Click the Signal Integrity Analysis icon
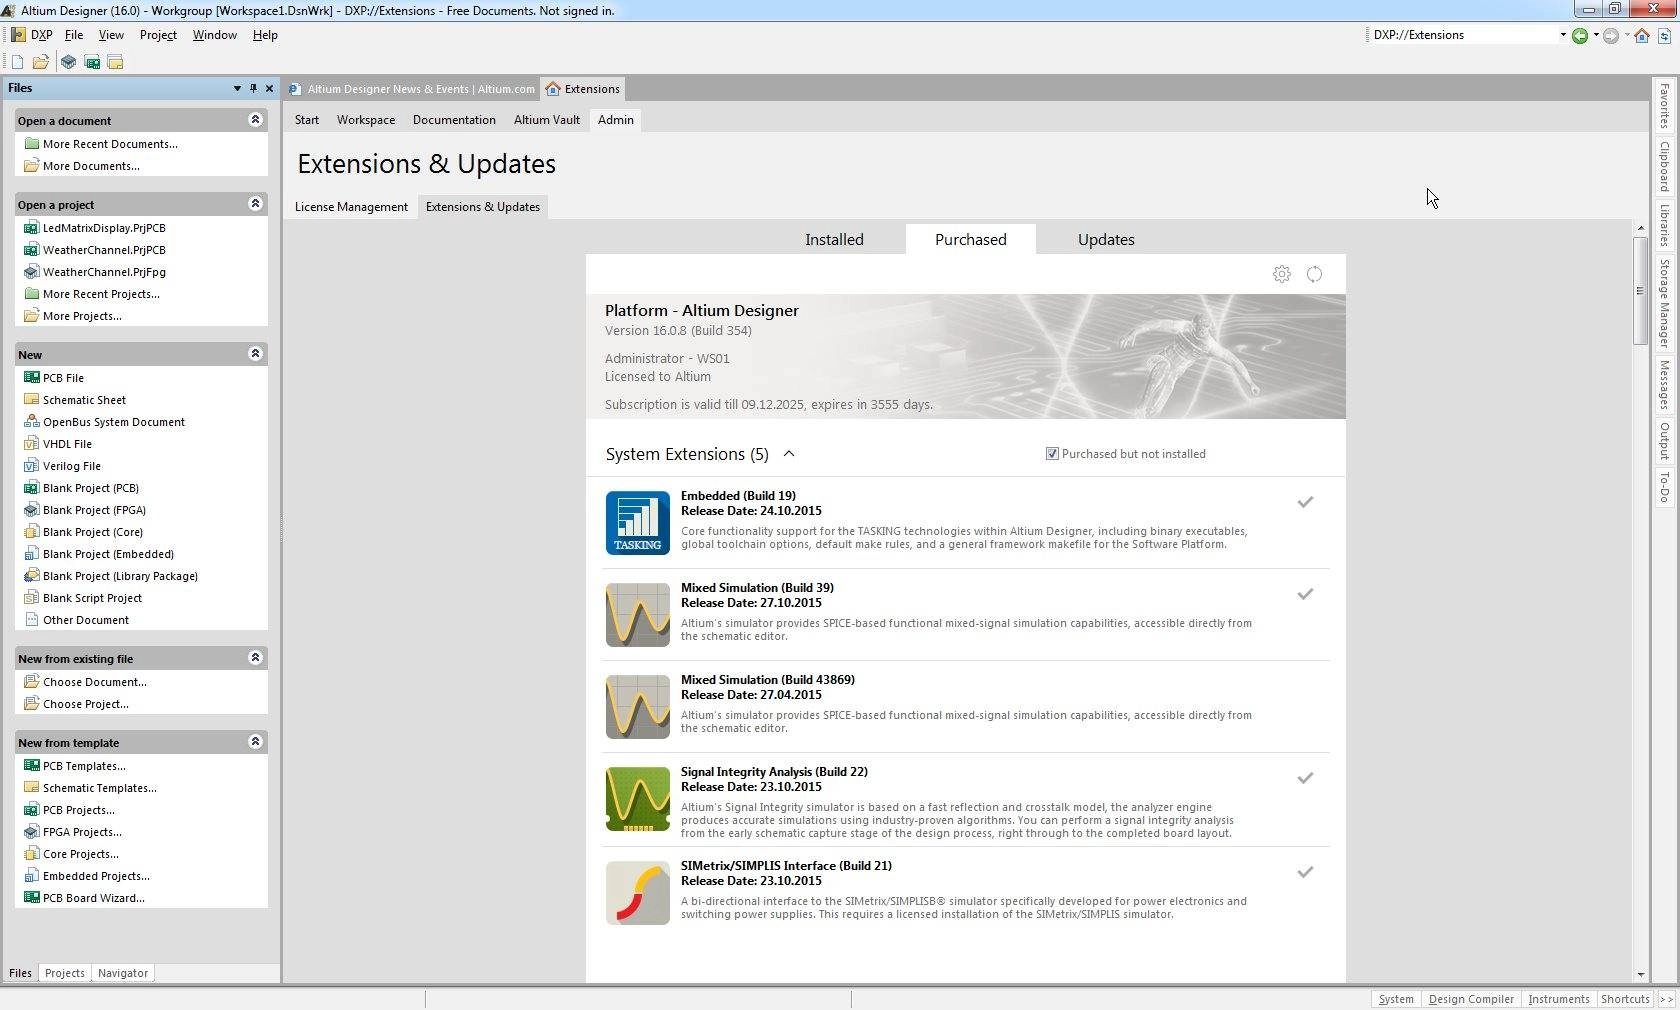This screenshot has width=1680, height=1010. [x=637, y=798]
